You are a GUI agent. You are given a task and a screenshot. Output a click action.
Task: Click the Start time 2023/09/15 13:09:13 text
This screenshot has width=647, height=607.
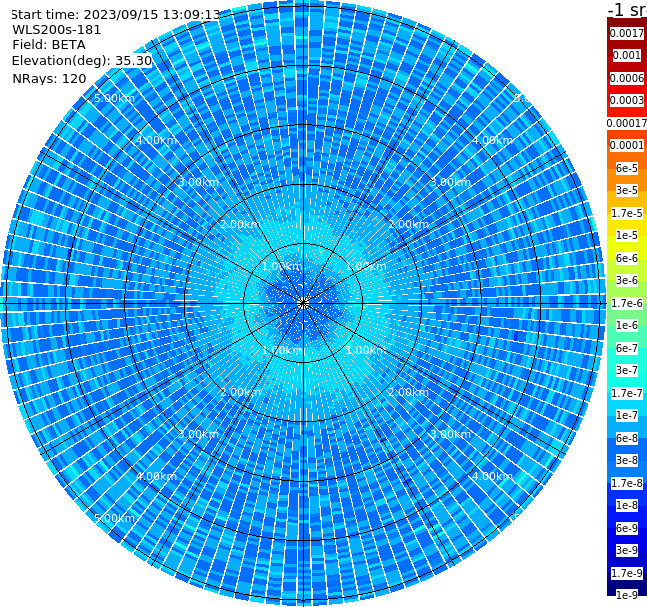pos(116,14)
